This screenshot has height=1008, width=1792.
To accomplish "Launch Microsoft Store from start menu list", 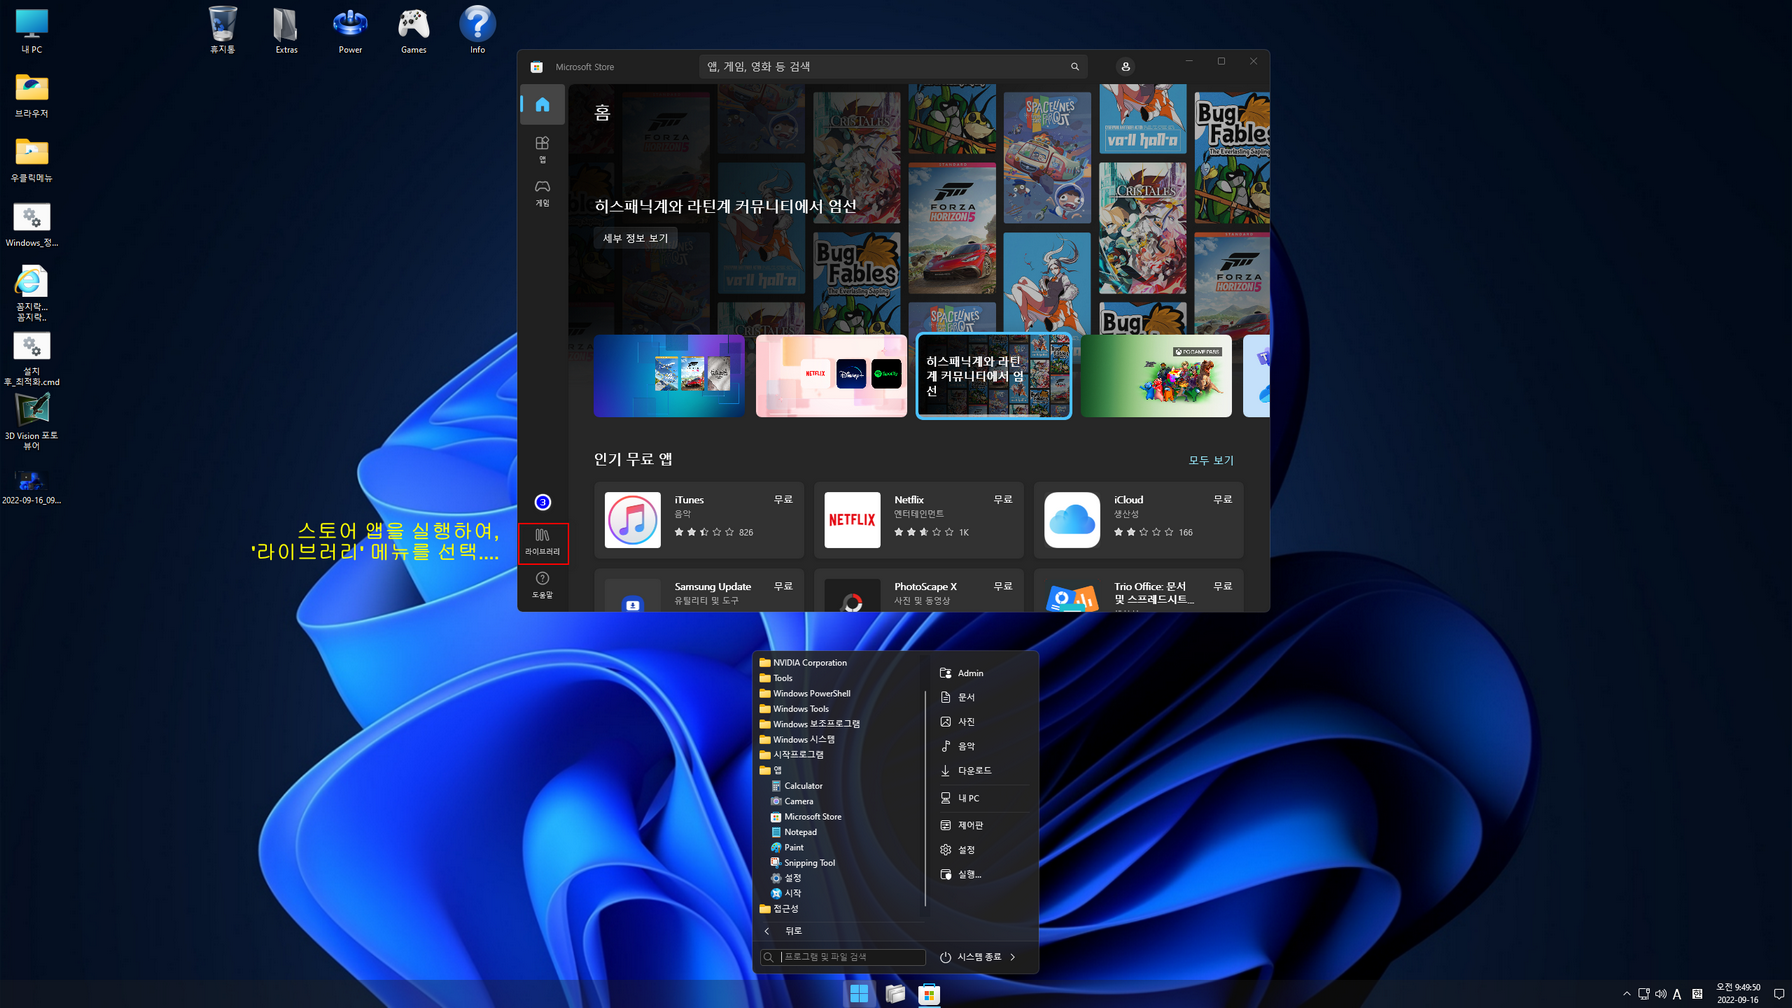I will coord(806,817).
